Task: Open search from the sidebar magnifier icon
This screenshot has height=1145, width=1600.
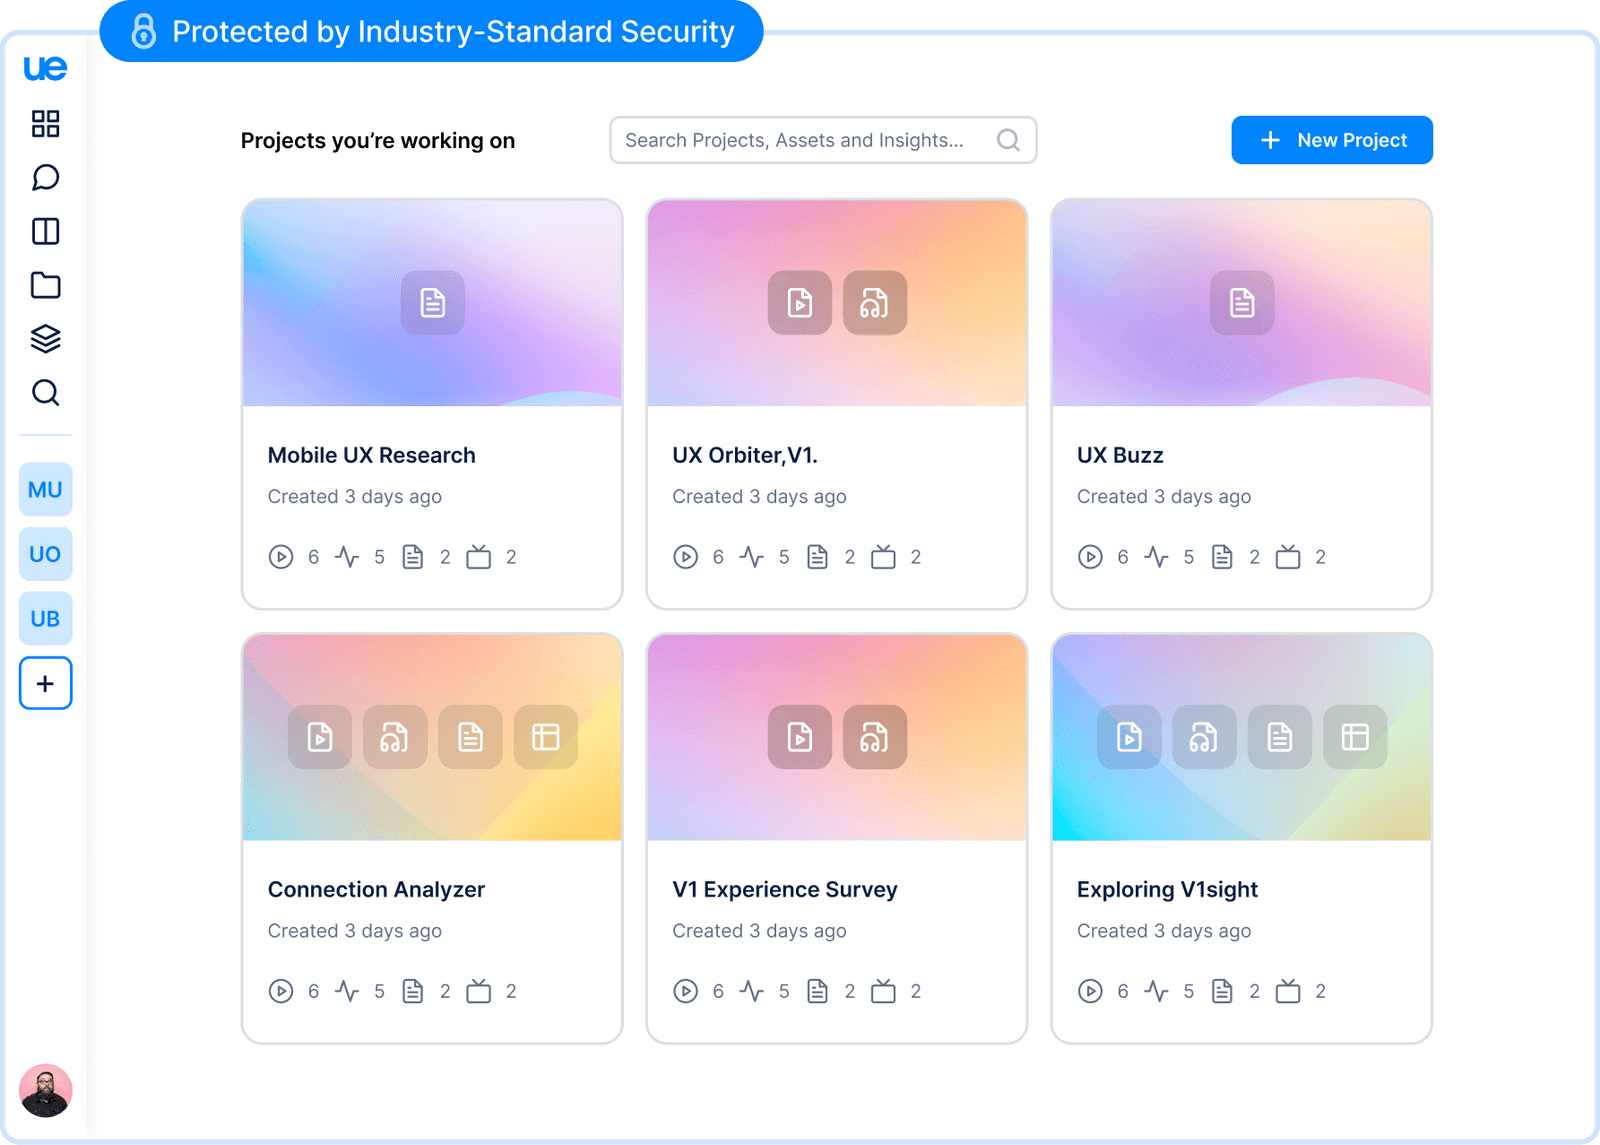Action: tap(45, 393)
